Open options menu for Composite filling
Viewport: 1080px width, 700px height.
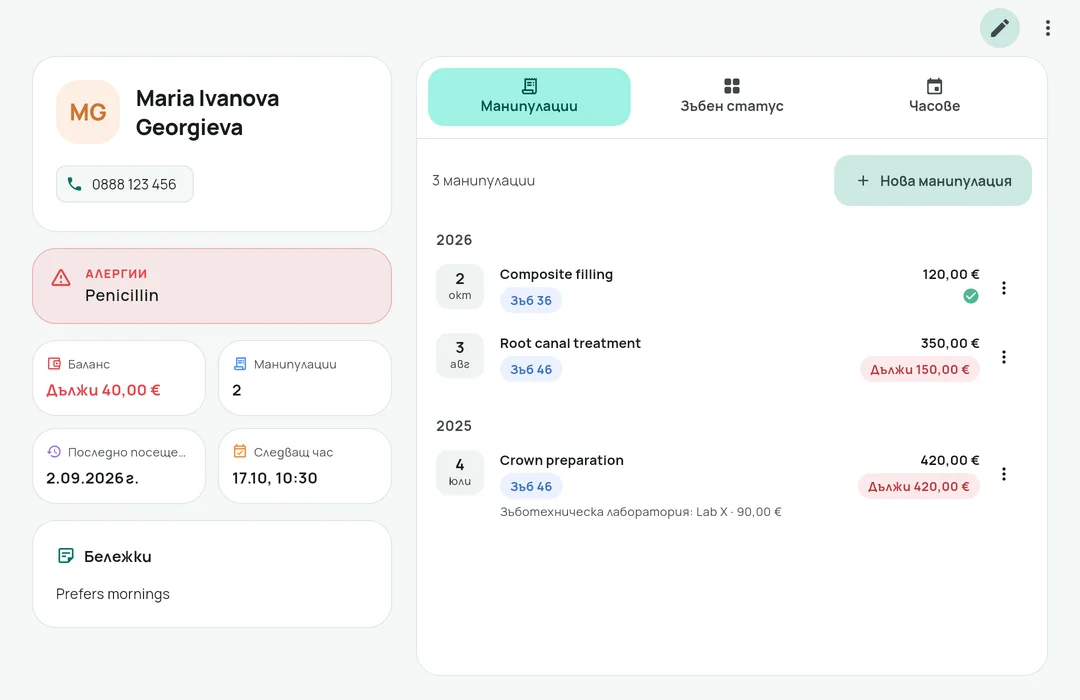tap(1004, 288)
